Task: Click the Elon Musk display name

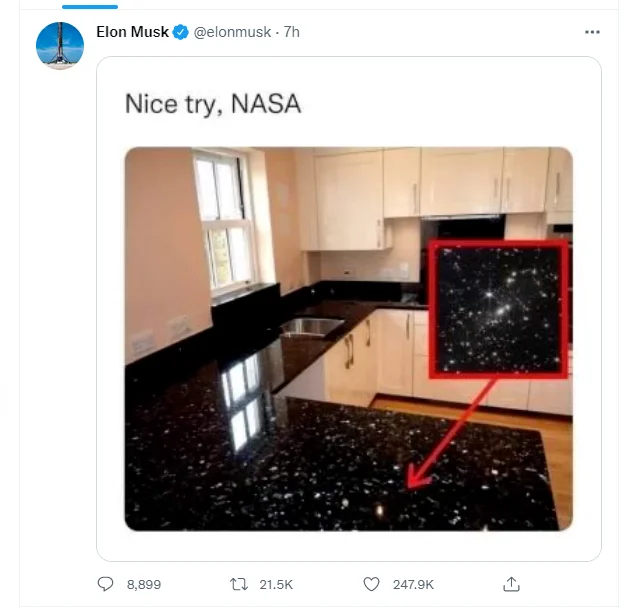Action: (132, 32)
